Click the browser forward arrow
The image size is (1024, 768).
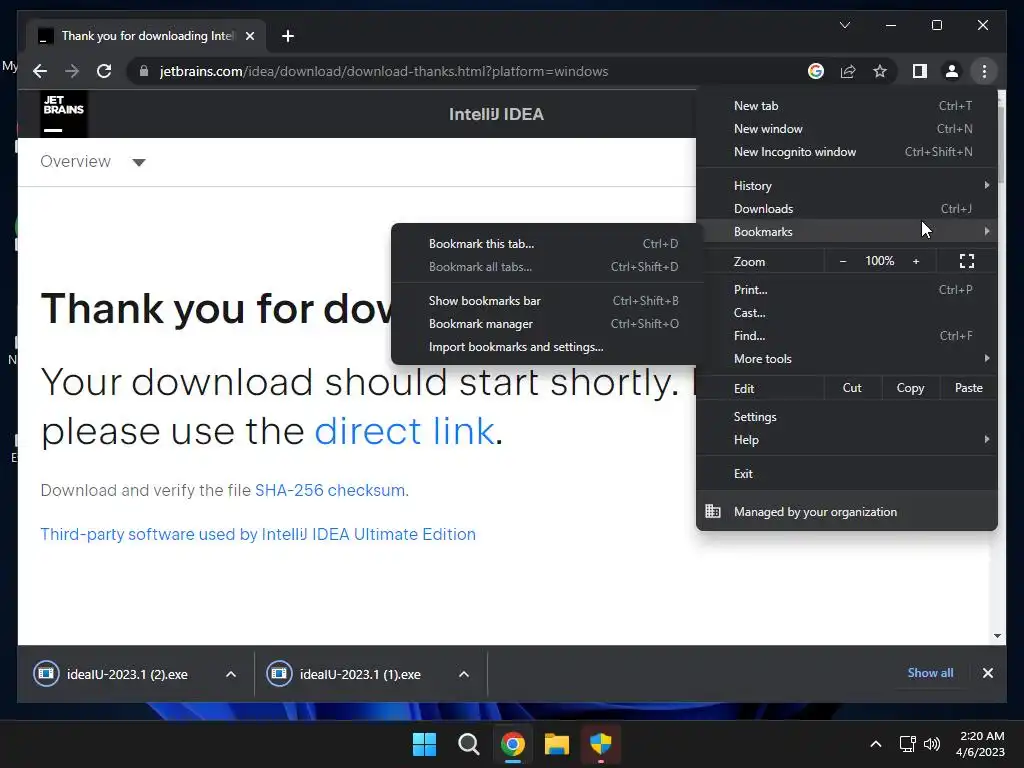(x=72, y=71)
